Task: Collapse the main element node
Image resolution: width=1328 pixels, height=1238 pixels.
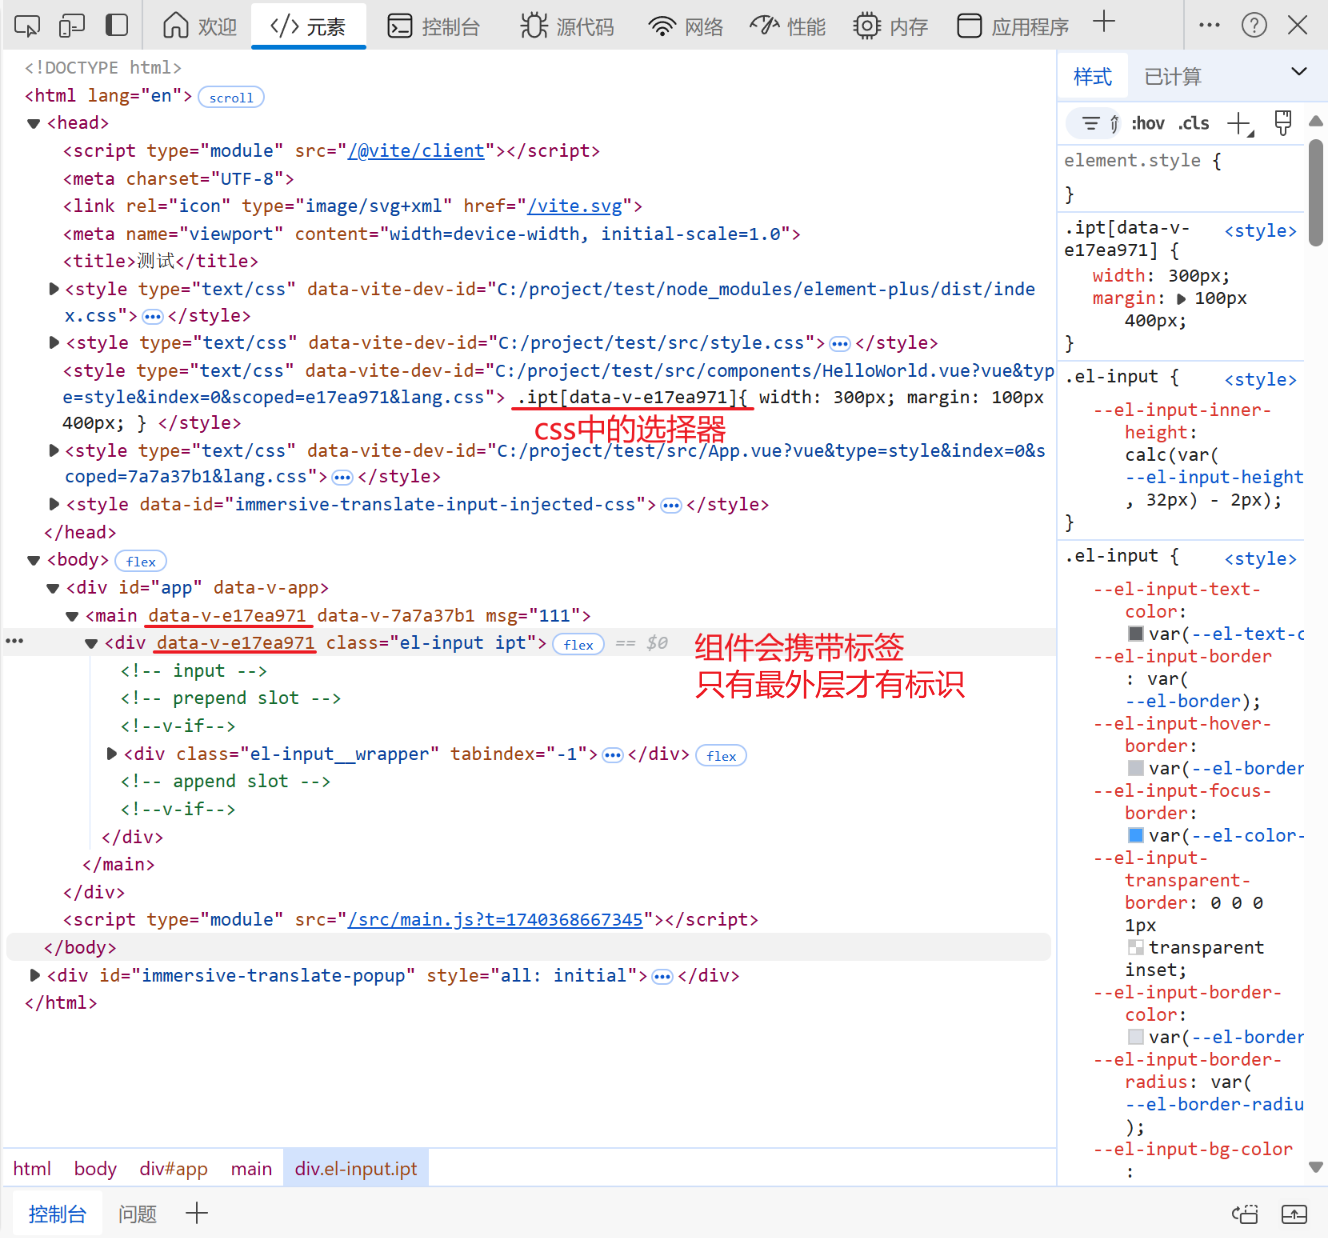Action: coord(72,617)
